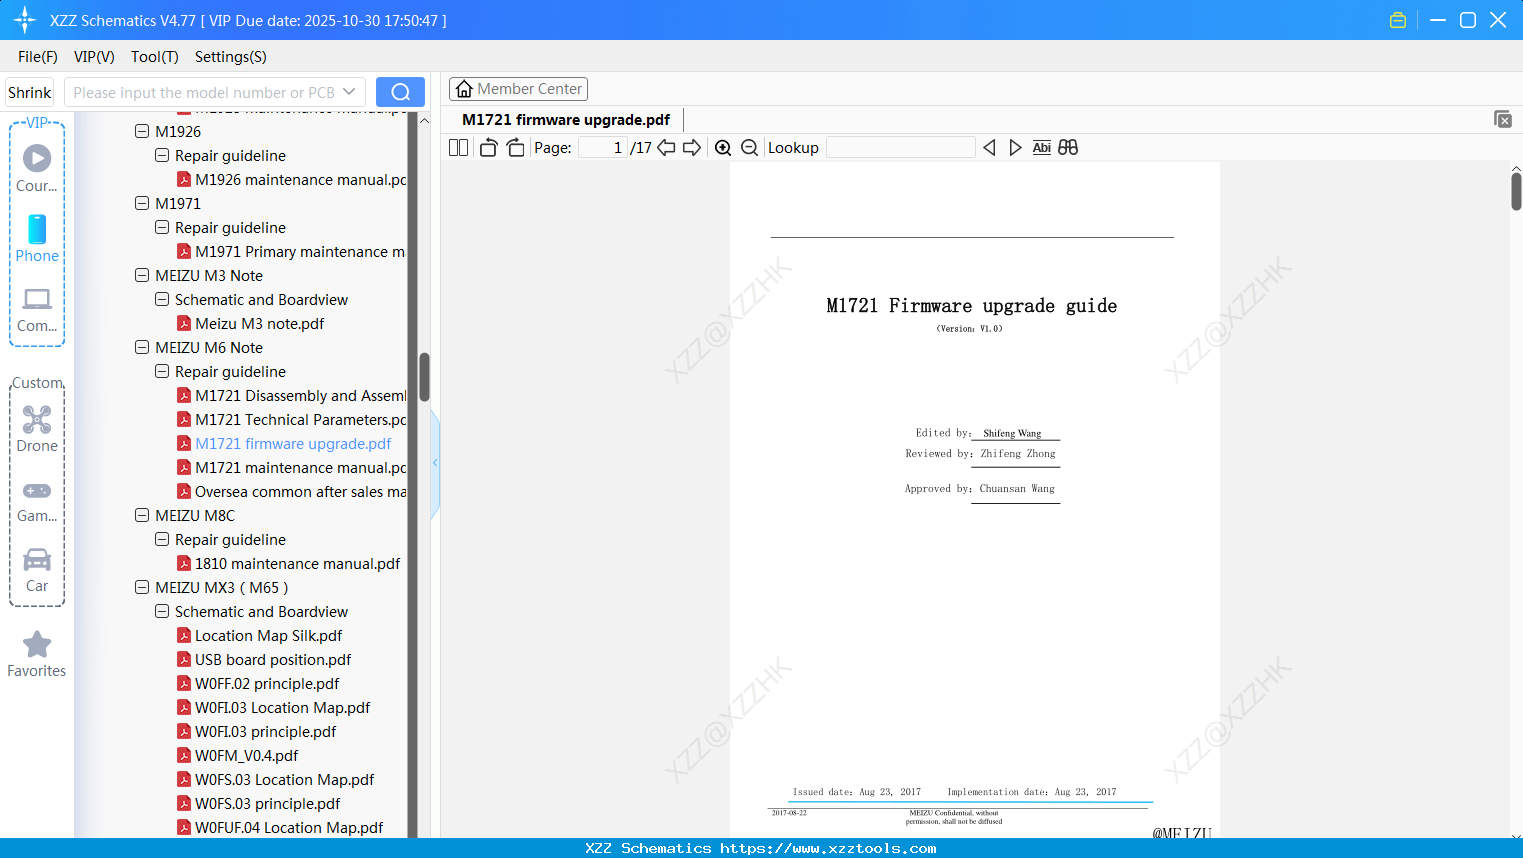Toggle the binoculars search mode
Image resolution: width=1523 pixels, height=858 pixels.
coord(1067,147)
